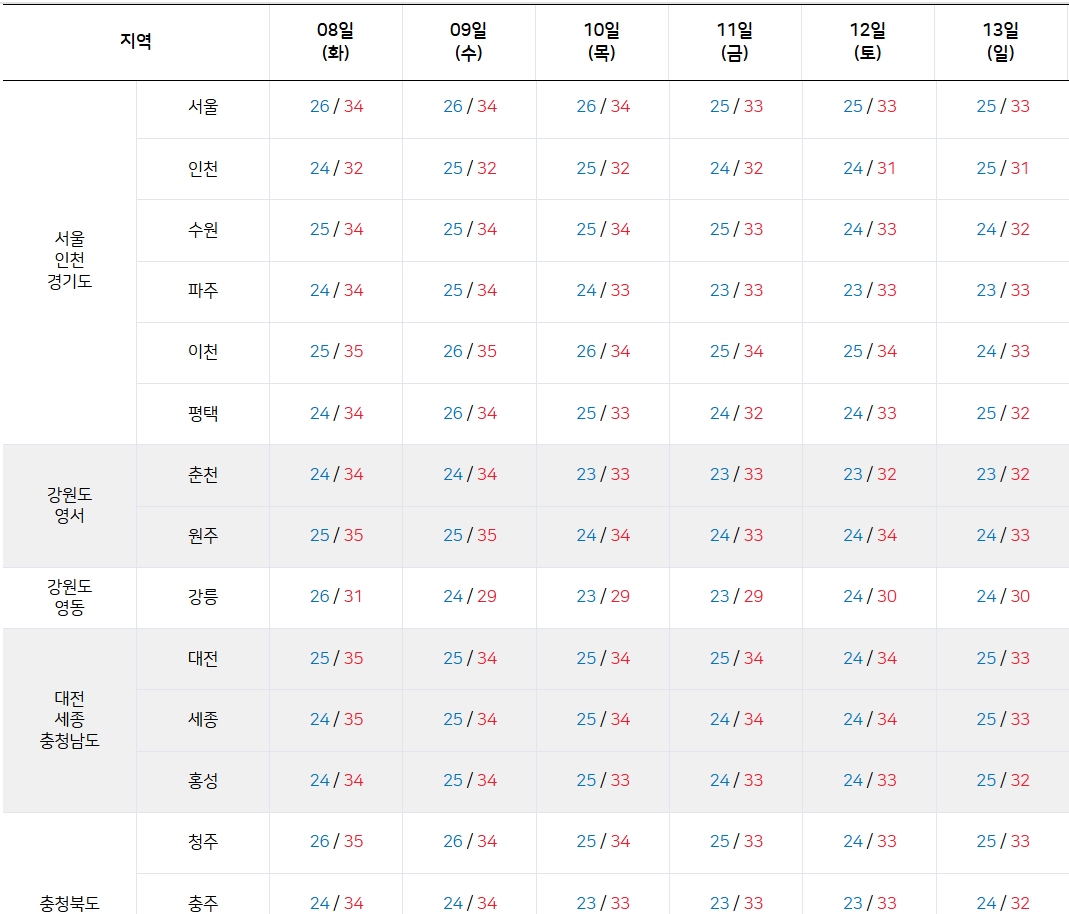The height and width of the screenshot is (914, 1069).
Task: Select 이천 temperature under 09일 (수)
Action: click(469, 352)
